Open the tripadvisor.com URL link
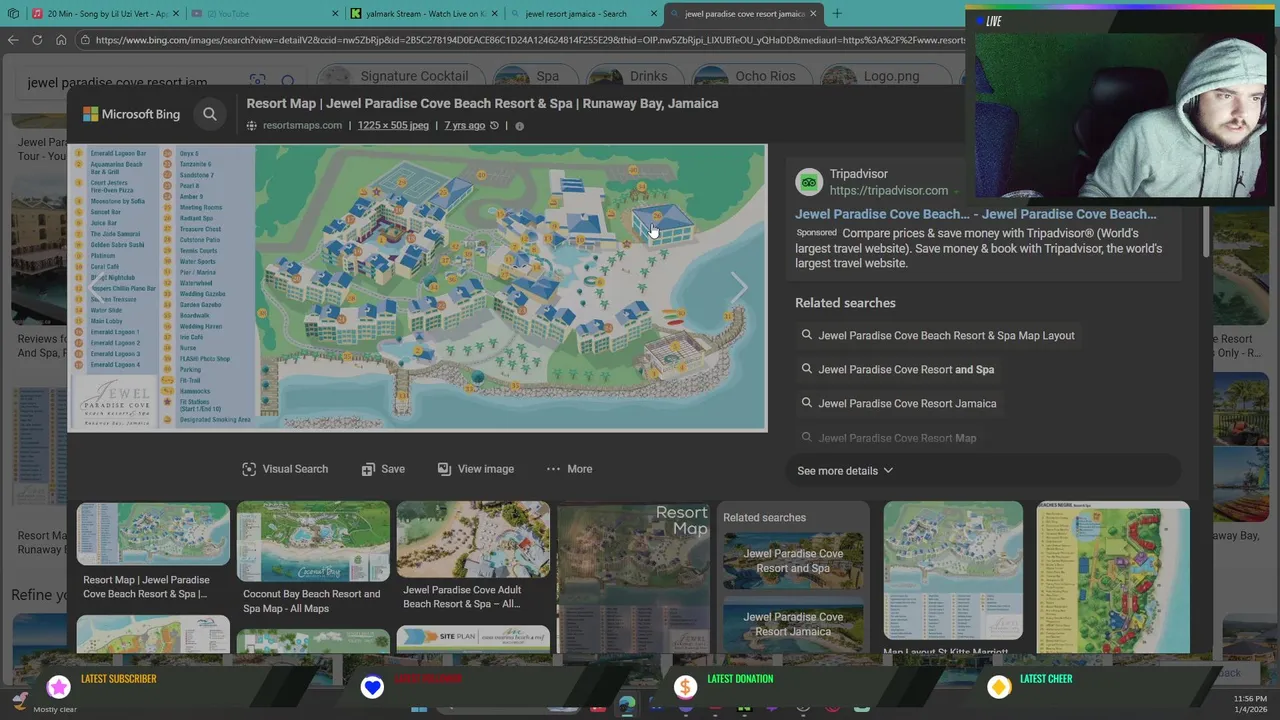This screenshot has width=1280, height=720. tap(888, 190)
